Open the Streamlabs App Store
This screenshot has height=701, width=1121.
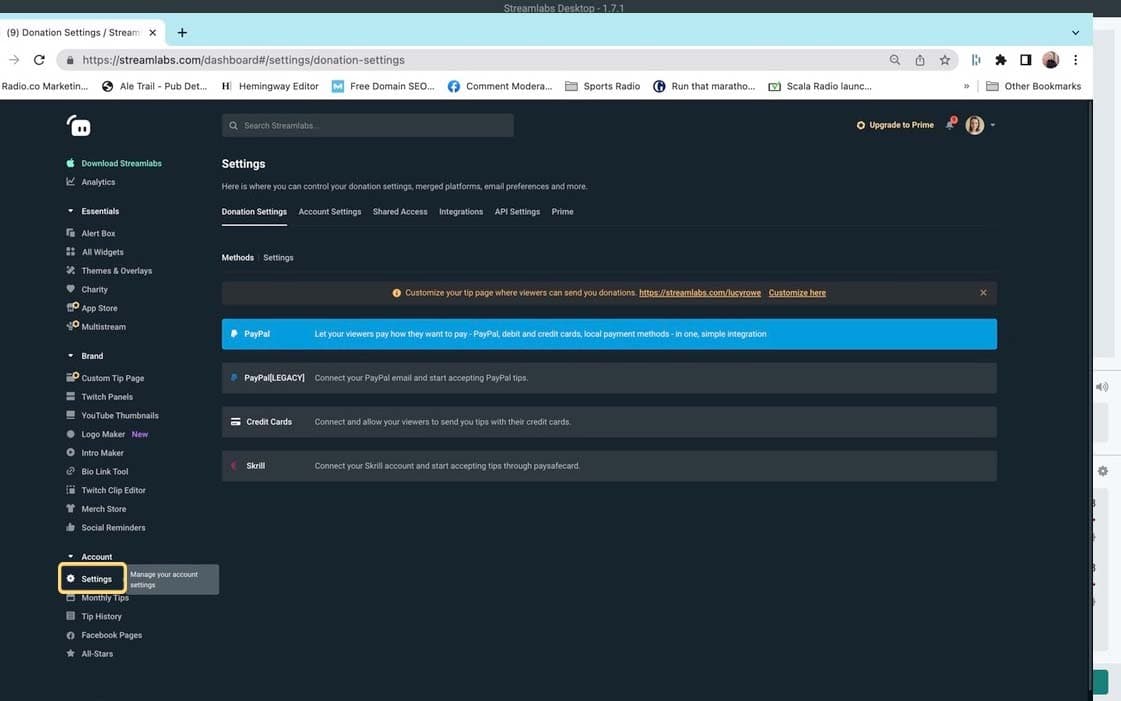click(x=102, y=307)
